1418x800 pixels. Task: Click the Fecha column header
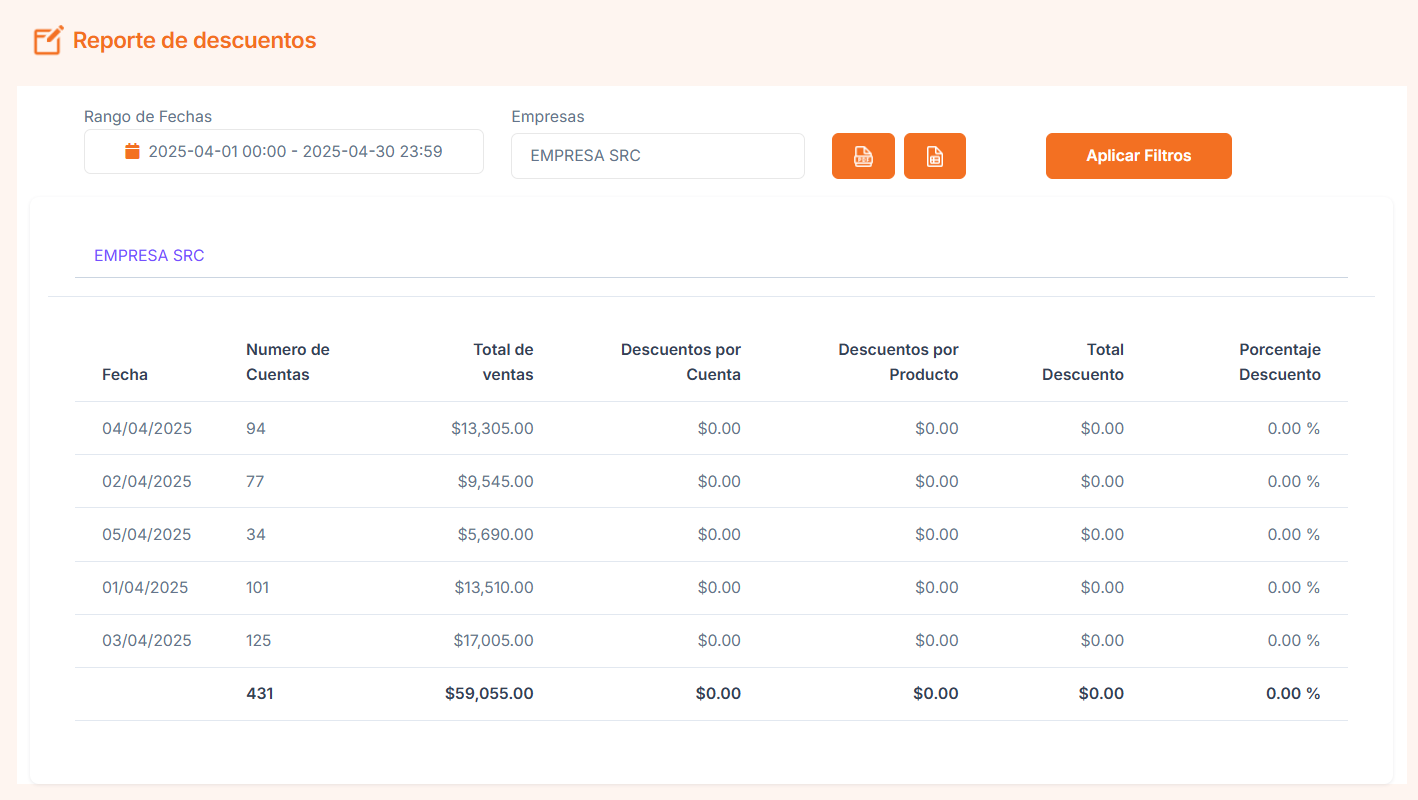click(x=125, y=375)
